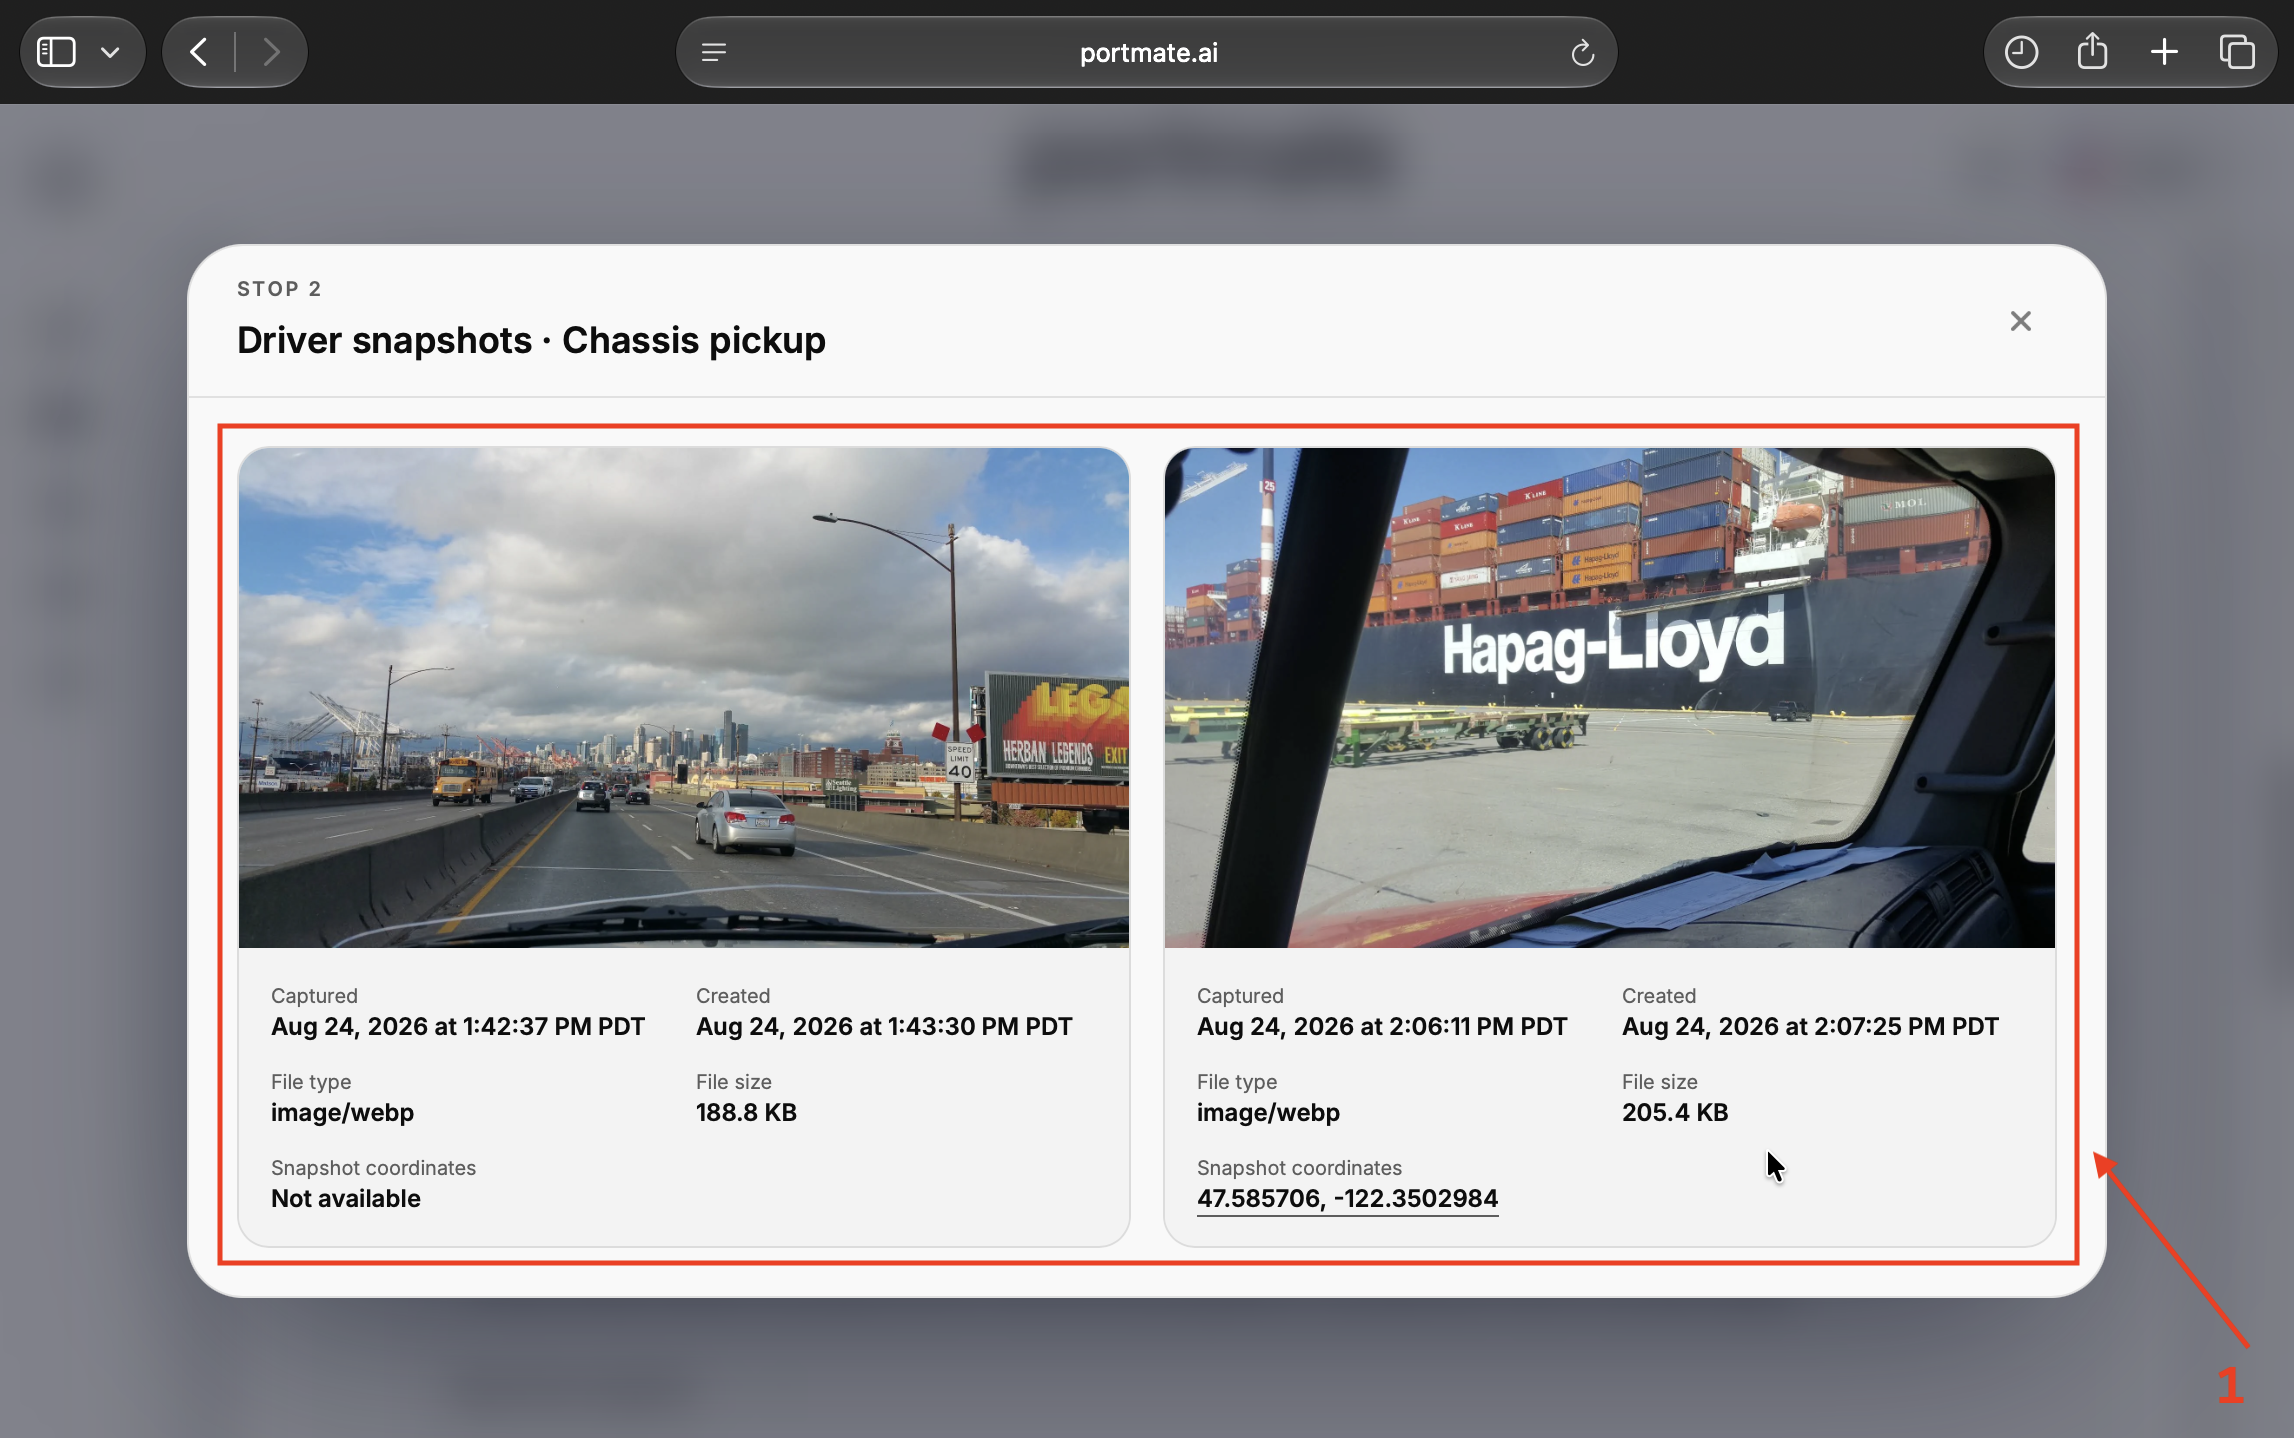Click captured time 1:42:37 PM PDT
Image resolution: width=2294 pixels, height=1438 pixels.
click(458, 1027)
